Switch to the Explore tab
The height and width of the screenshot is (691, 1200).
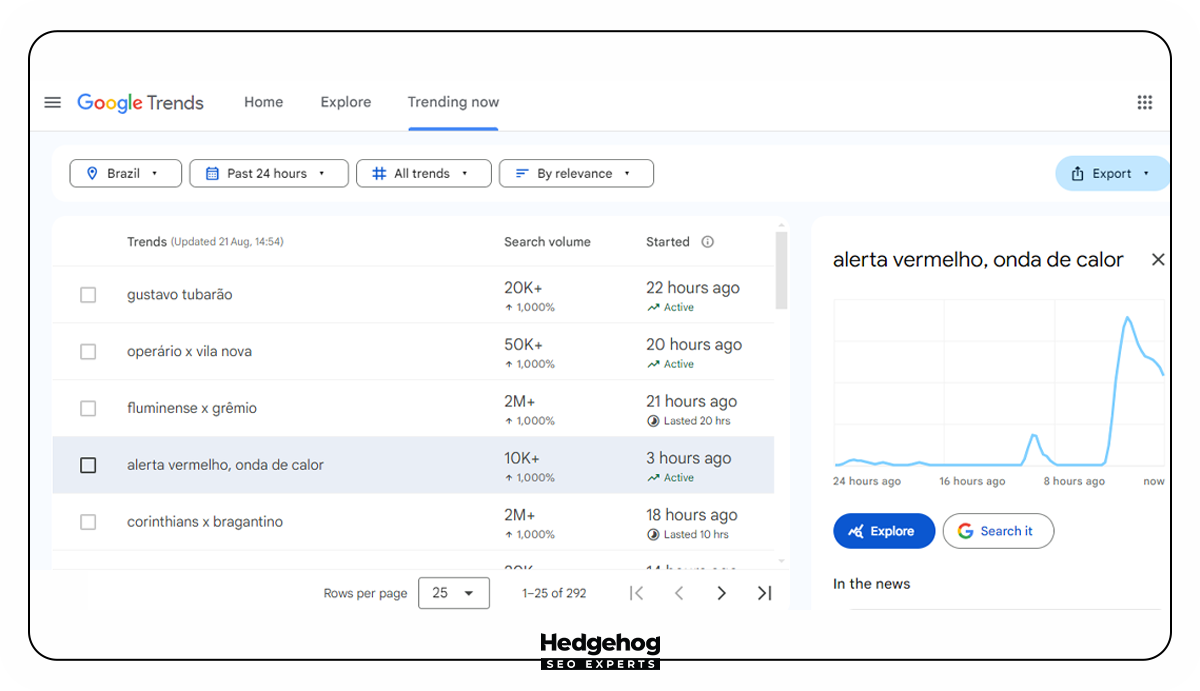coord(346,102)
